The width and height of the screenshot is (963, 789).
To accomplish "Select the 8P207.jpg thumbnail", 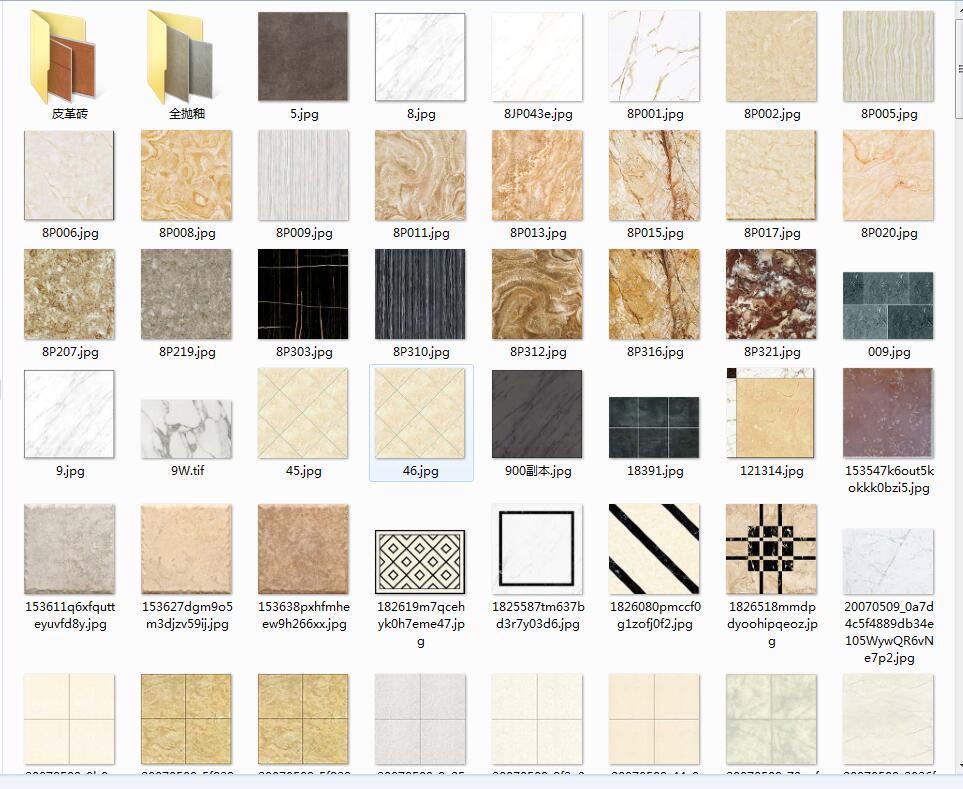I will pos(69,294).
